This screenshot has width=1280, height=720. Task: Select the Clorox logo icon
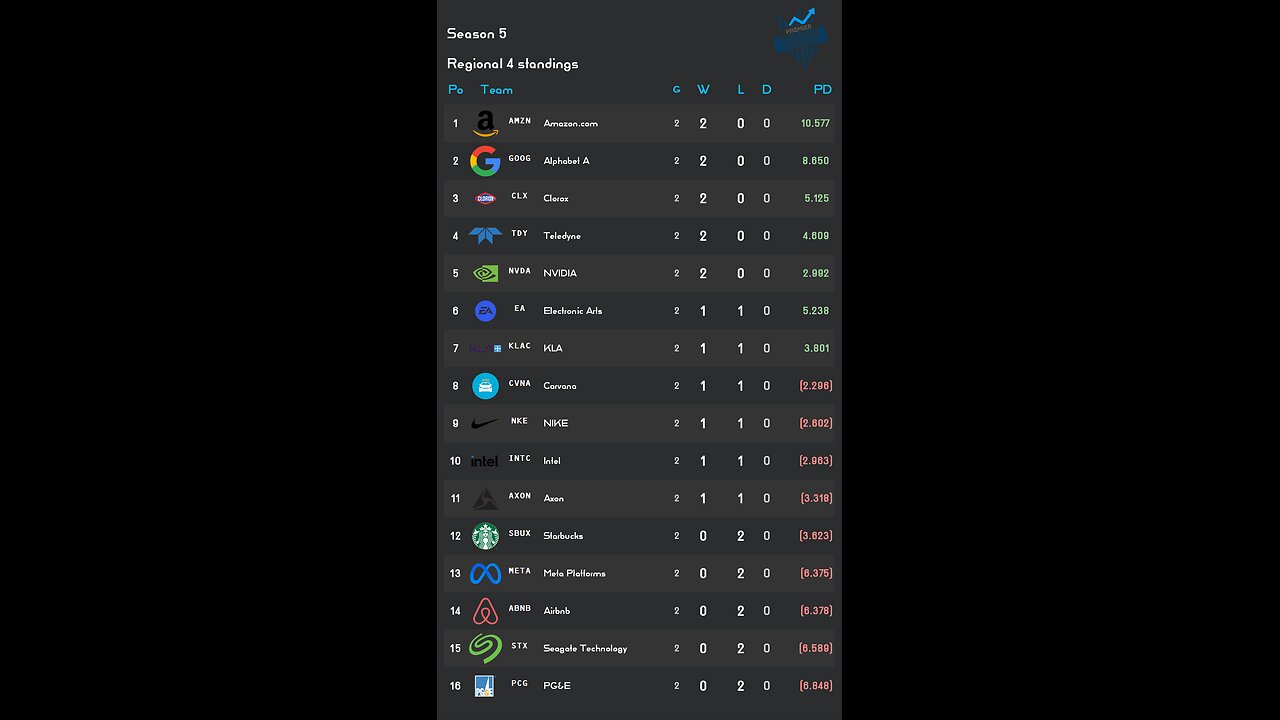[x=485, y=198]
